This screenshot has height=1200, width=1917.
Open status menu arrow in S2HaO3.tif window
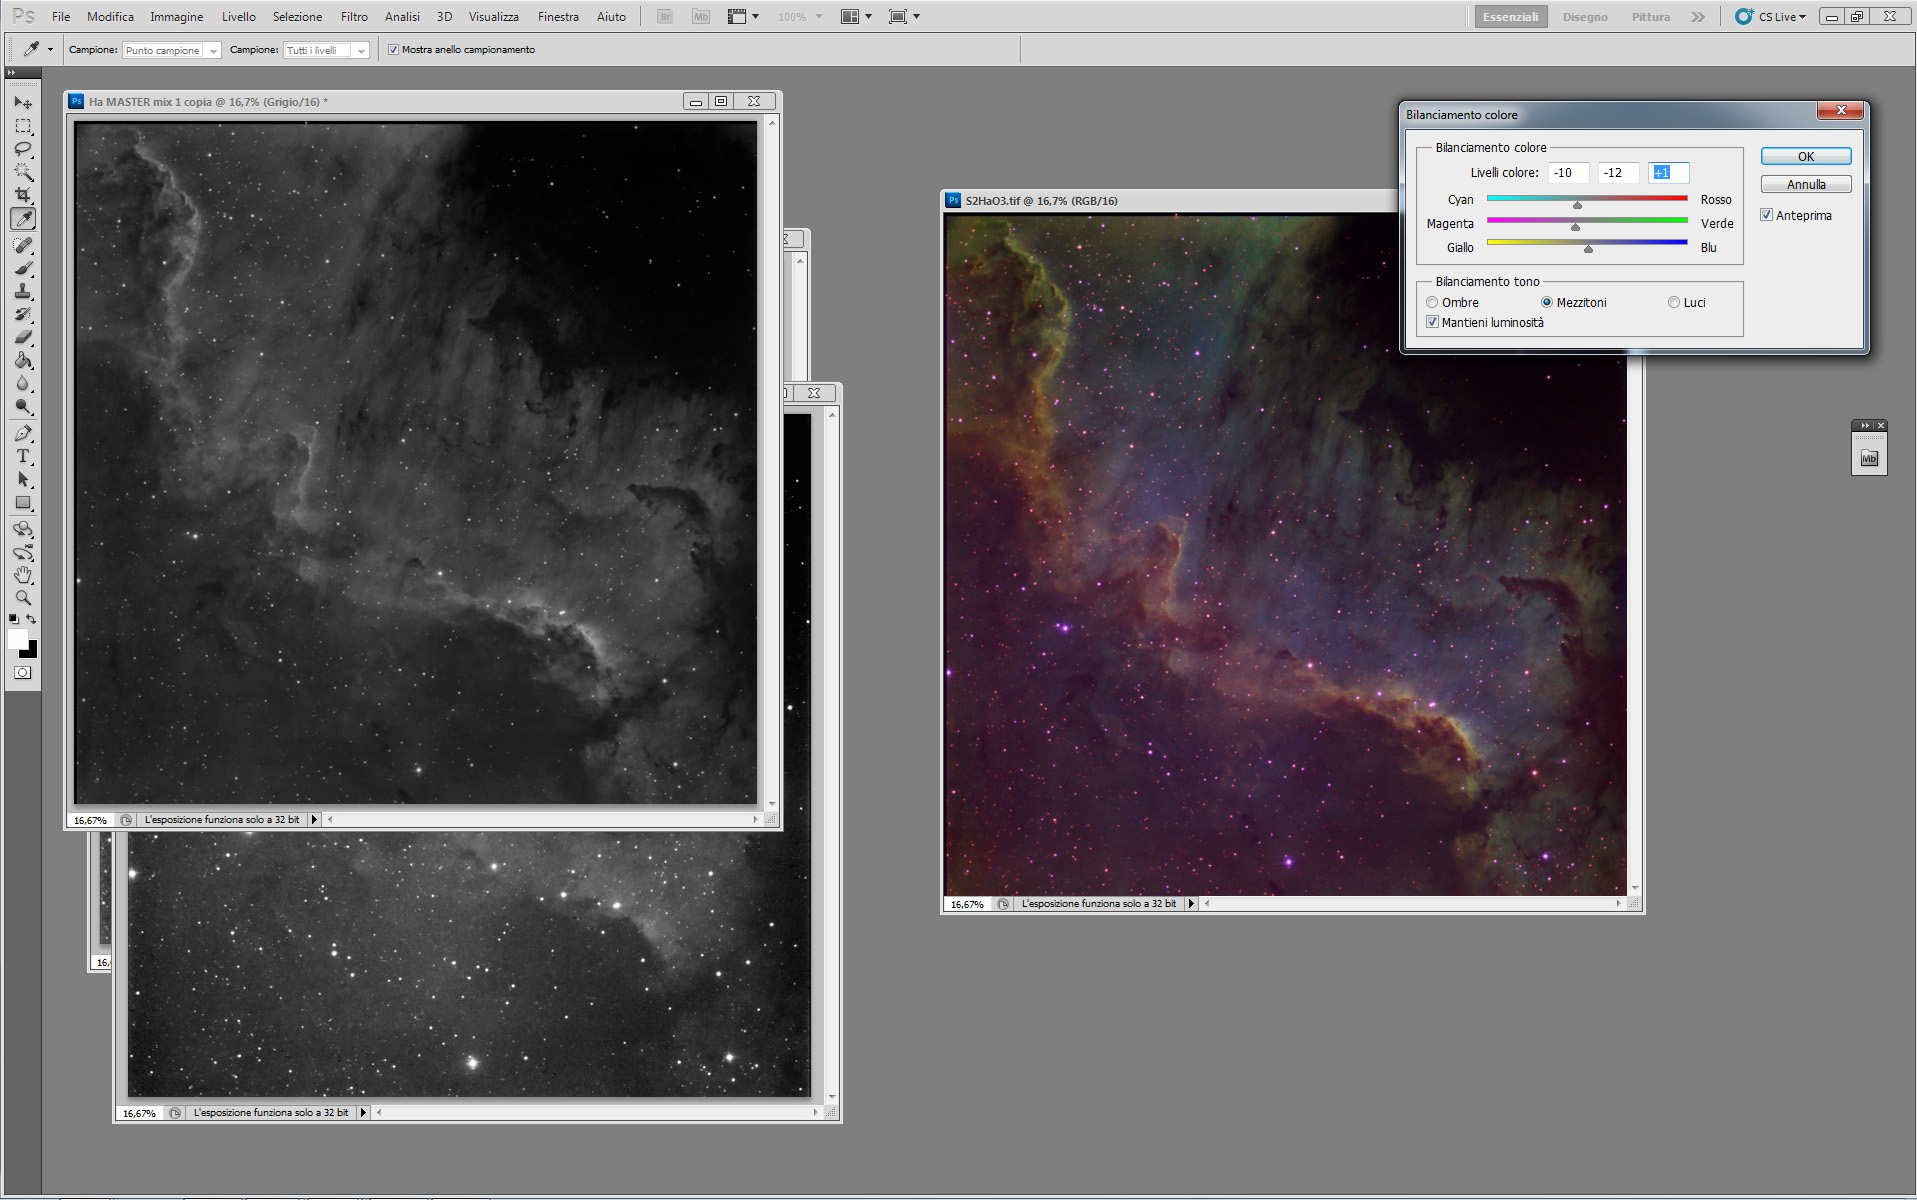pos(1191,903)
